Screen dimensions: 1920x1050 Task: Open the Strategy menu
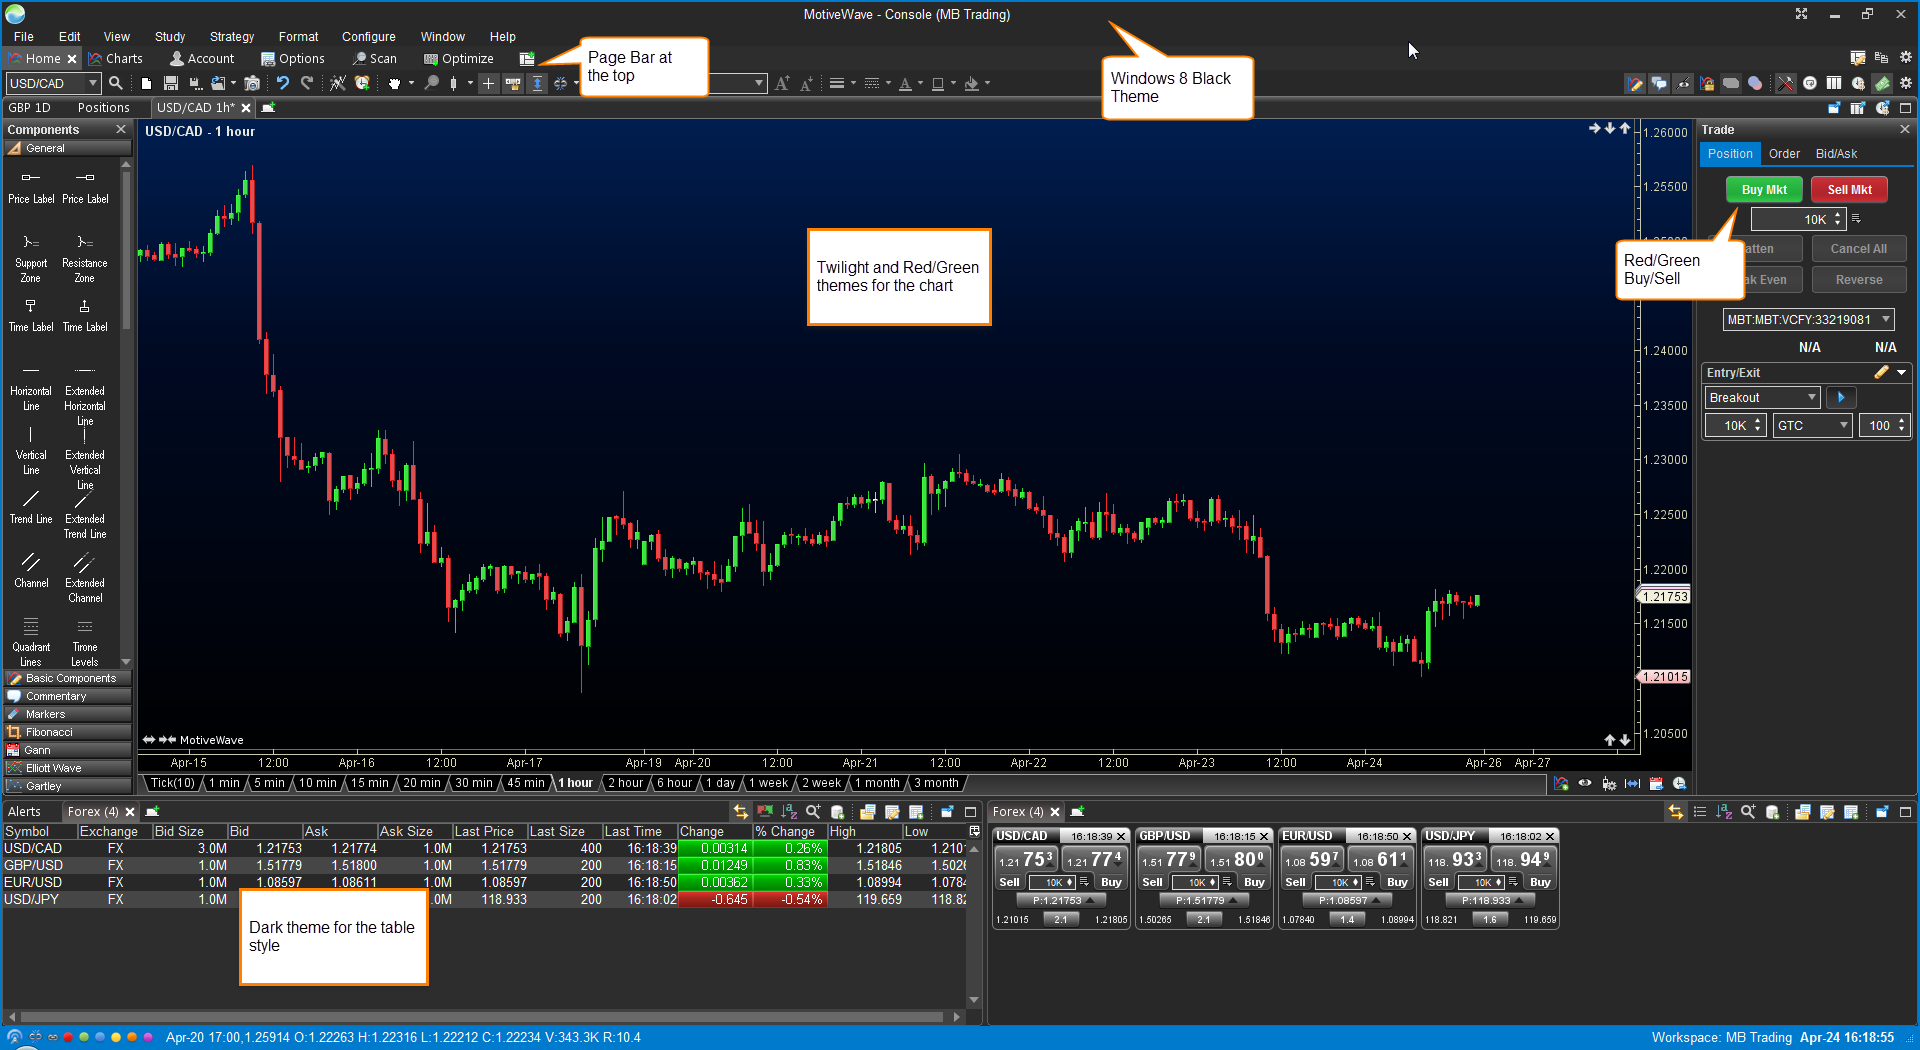(232, 36)
